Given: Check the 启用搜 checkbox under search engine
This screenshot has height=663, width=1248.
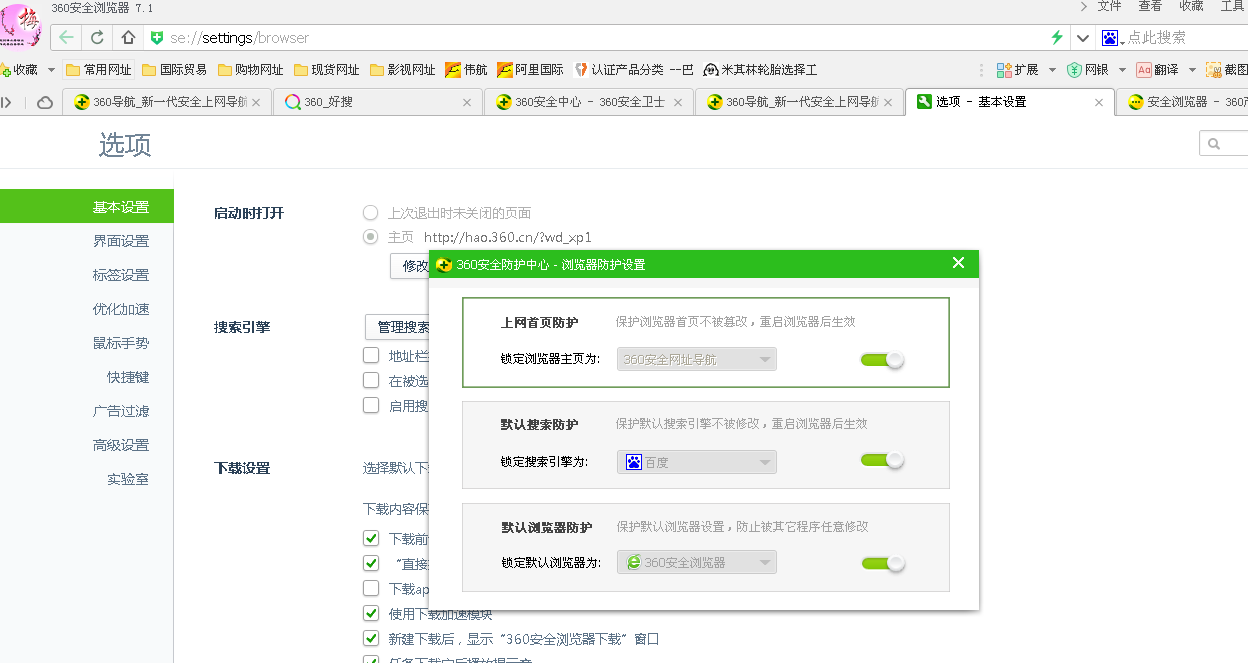Looking at the screenshot, I should (x=371, y=405).
